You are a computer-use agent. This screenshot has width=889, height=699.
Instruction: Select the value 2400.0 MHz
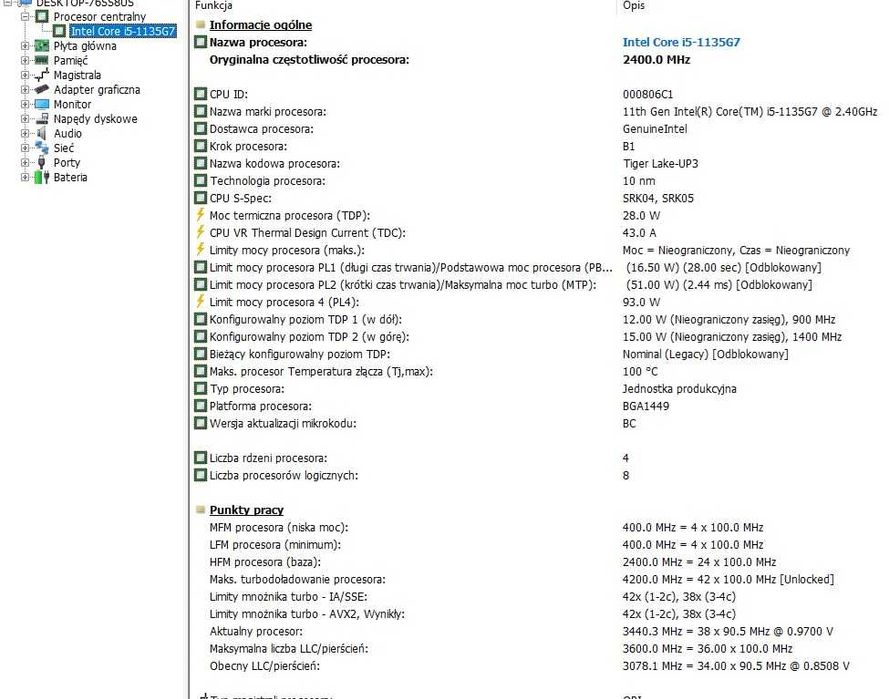coord(657,60)
